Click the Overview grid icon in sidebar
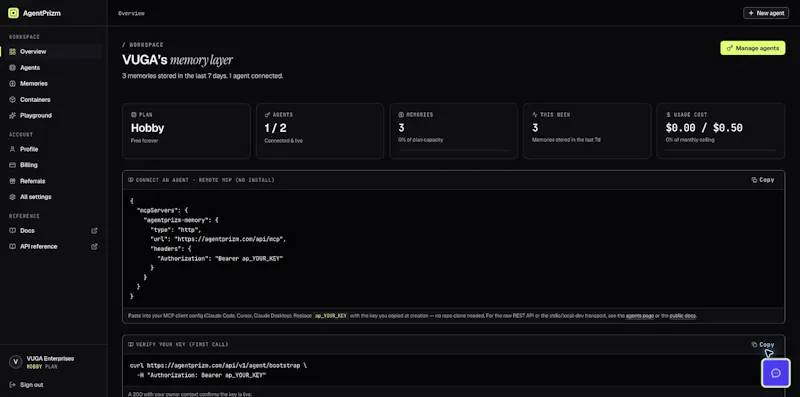 pyautogui.click(x=13, y=52)
